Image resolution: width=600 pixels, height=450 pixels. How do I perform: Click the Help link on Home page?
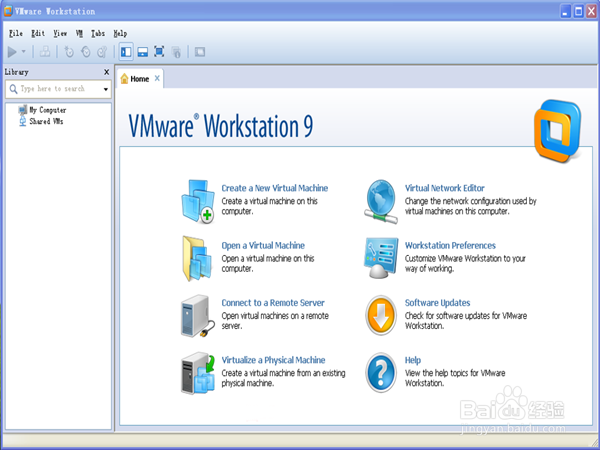point(413,360)
